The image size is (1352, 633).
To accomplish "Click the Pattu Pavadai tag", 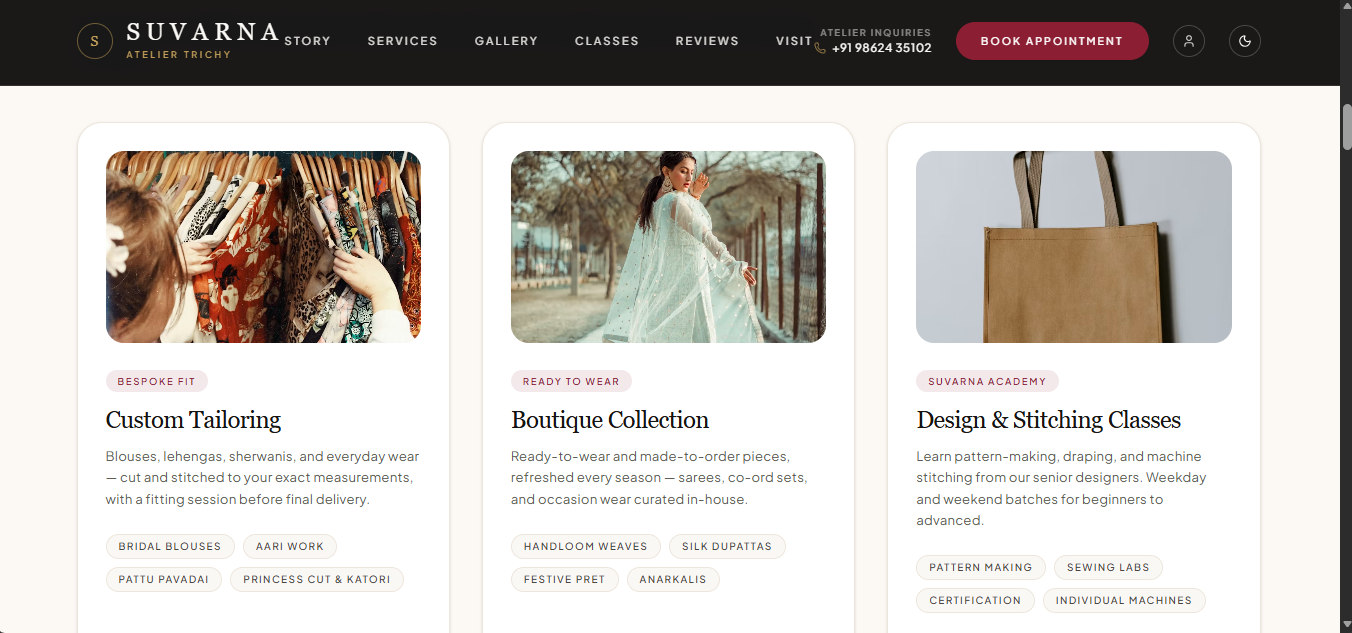I will [164, 579].
